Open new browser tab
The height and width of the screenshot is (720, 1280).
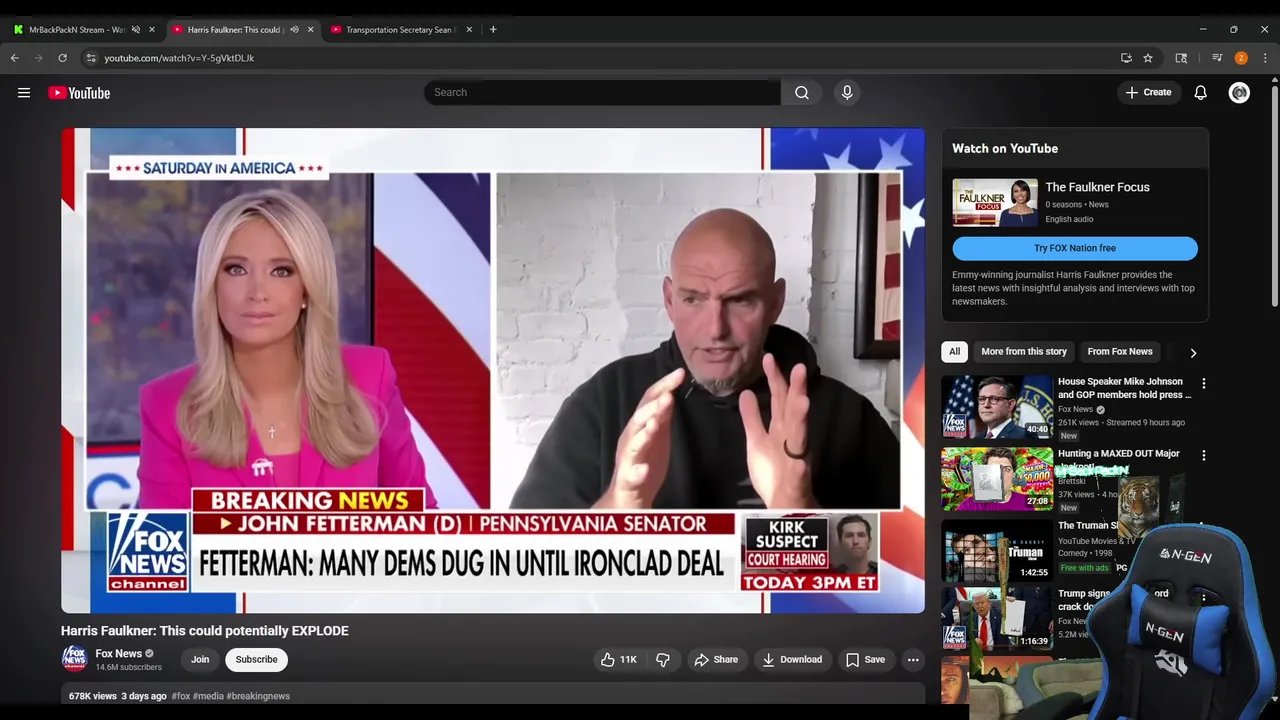click(x=493, y=29)
